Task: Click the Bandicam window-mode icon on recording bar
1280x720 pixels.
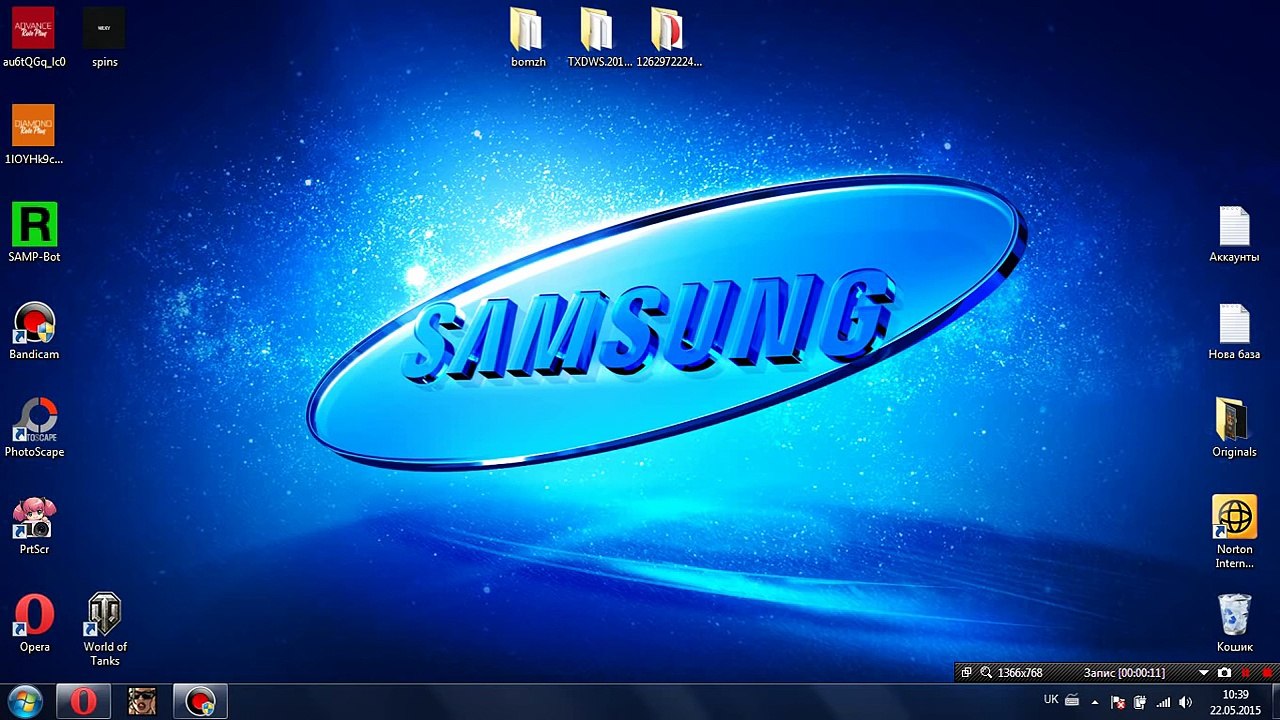Action: 966,673
